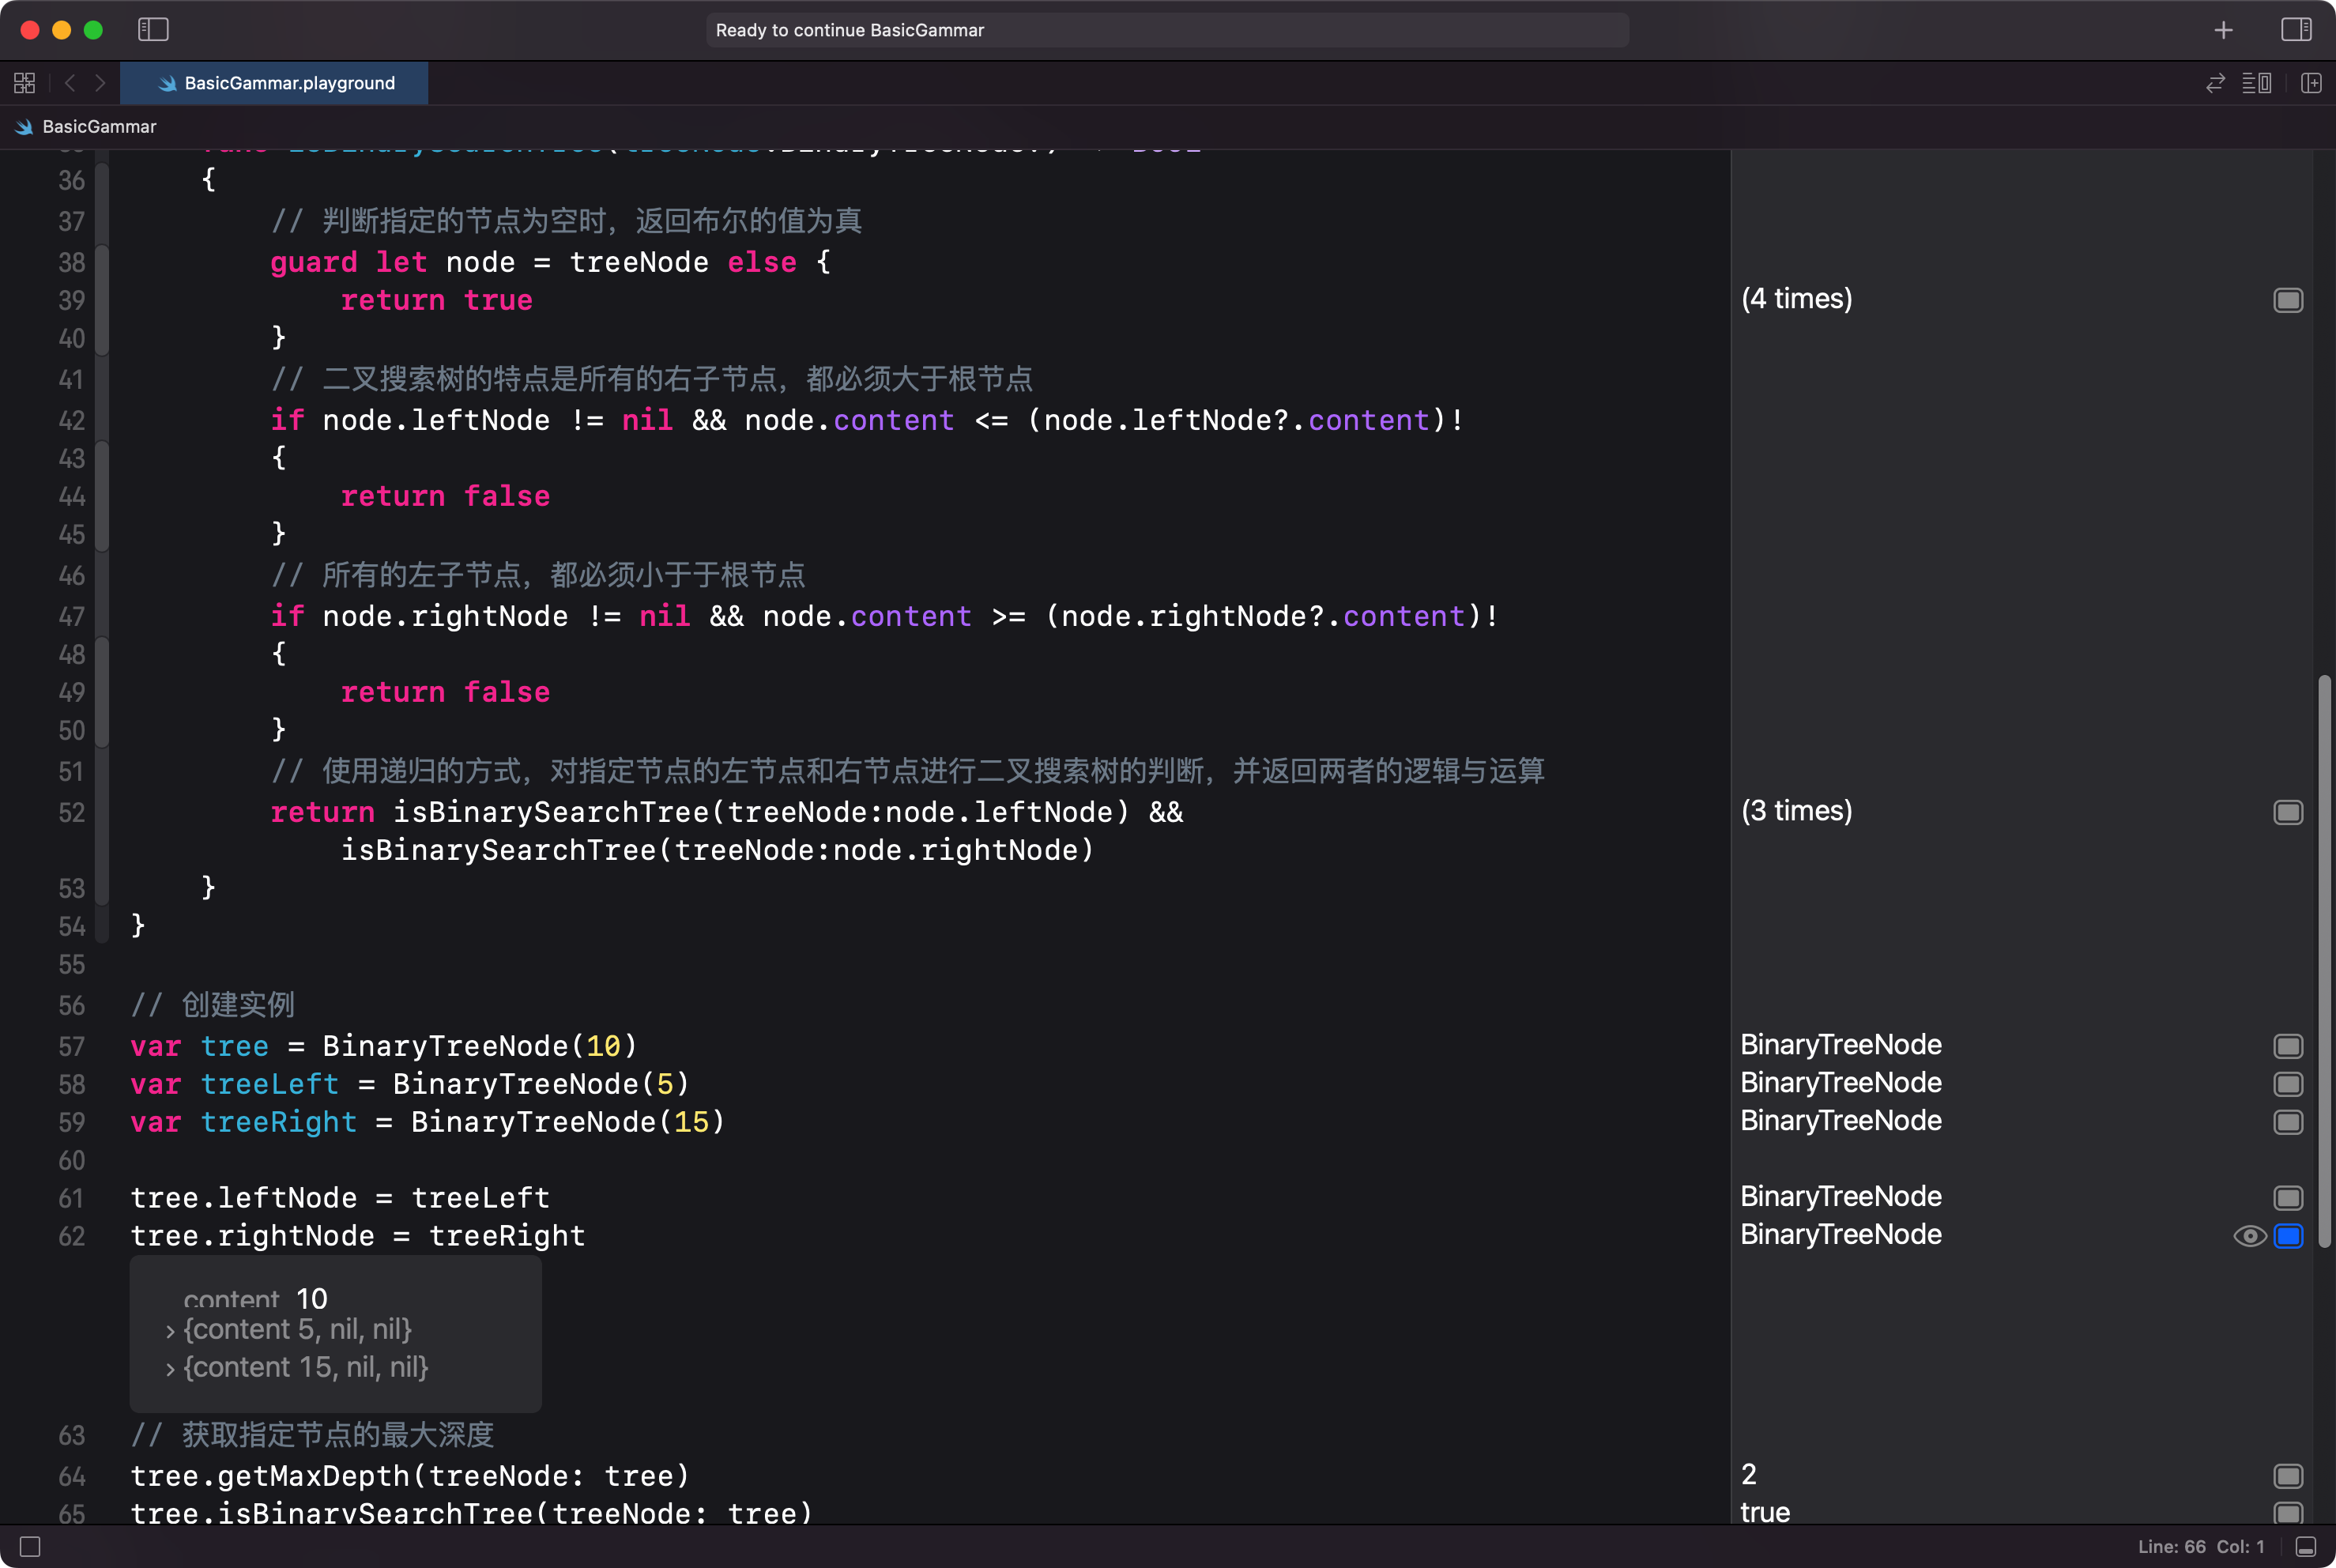Show result for line 59 BinaryTreeNode

tap(2288, 1122)
